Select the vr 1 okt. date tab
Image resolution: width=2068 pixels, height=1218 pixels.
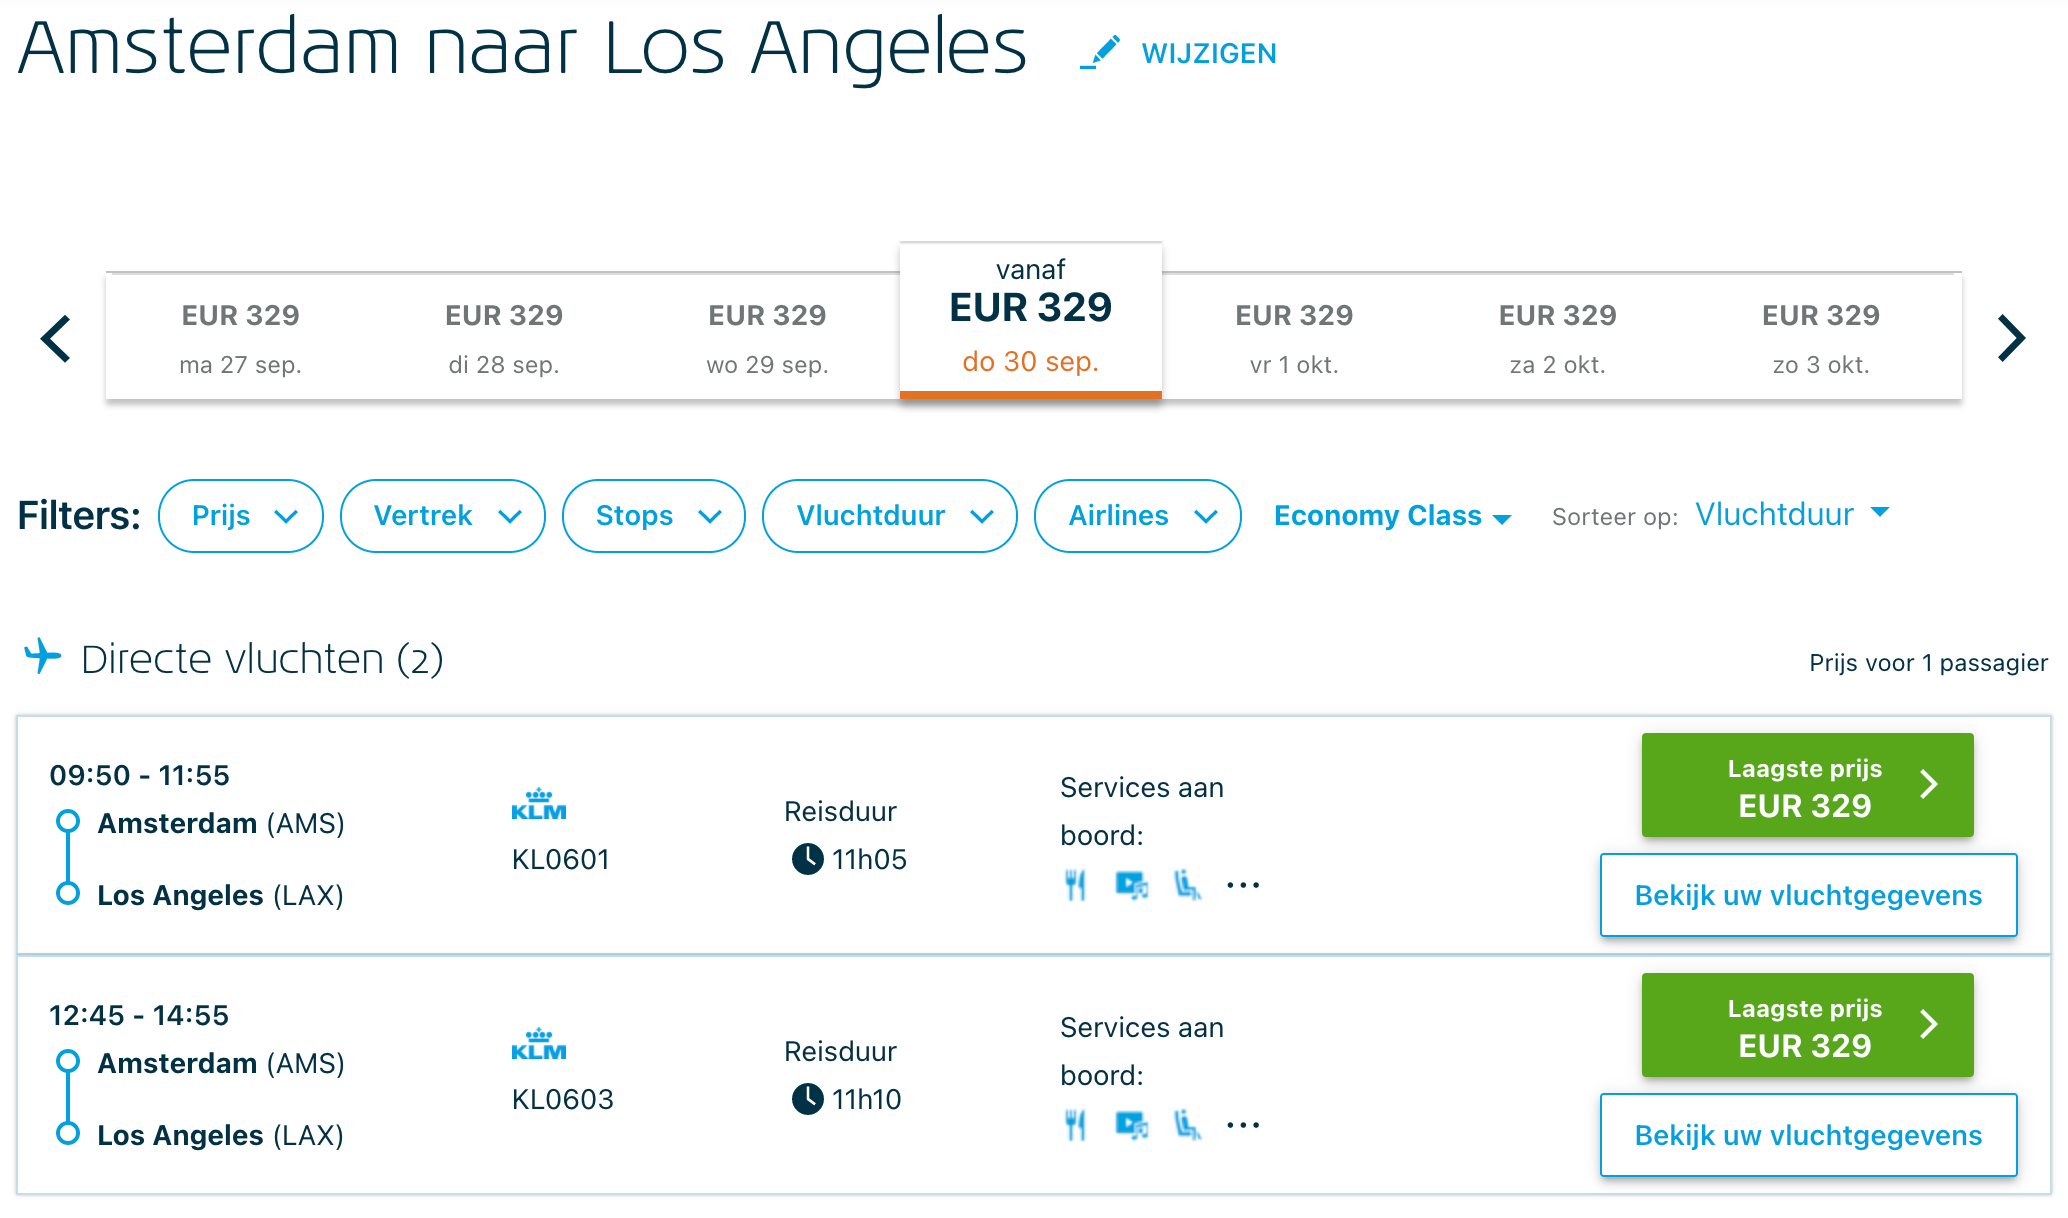pos(1294,338)
